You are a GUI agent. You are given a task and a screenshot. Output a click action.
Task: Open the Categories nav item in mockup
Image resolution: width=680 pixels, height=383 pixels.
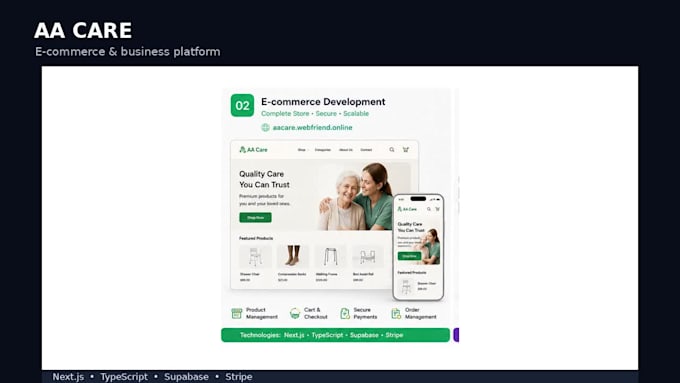click(323, 150)
